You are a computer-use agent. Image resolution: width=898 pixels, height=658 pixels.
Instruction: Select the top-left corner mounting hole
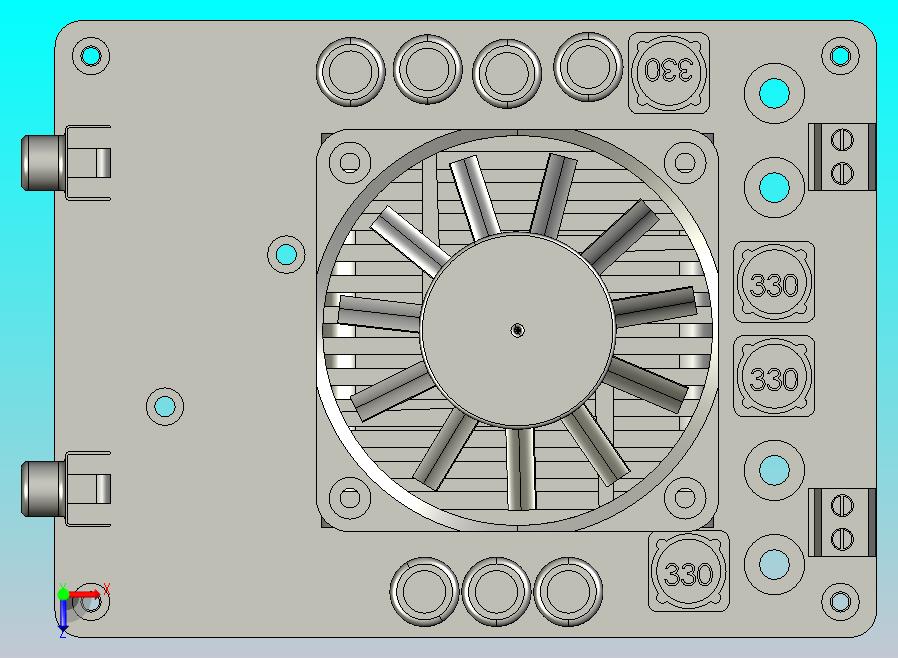point(91,56)
